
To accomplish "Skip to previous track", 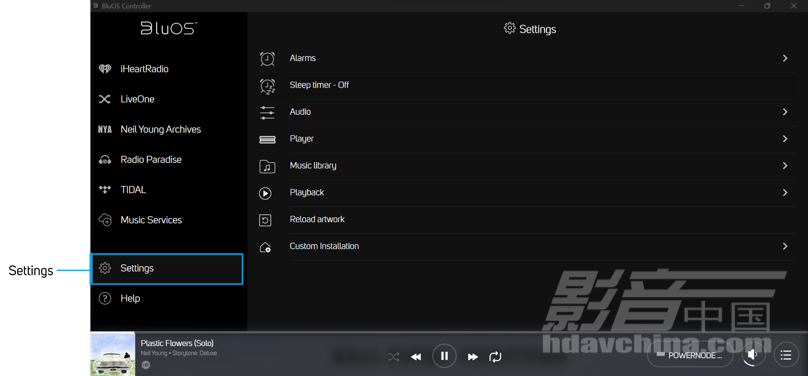I will (x=416, y=356).
